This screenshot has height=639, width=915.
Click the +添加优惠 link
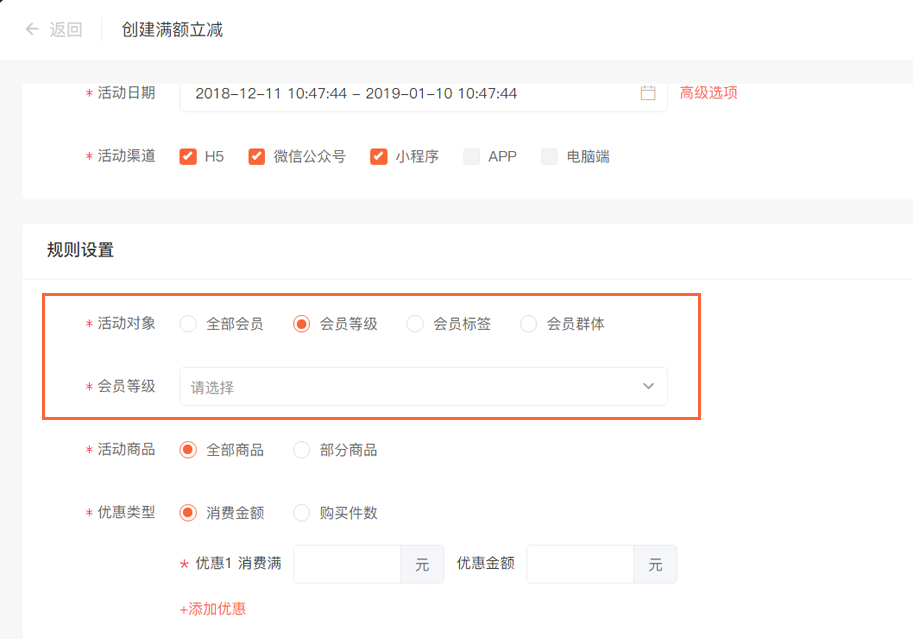[x=212, y=609]
